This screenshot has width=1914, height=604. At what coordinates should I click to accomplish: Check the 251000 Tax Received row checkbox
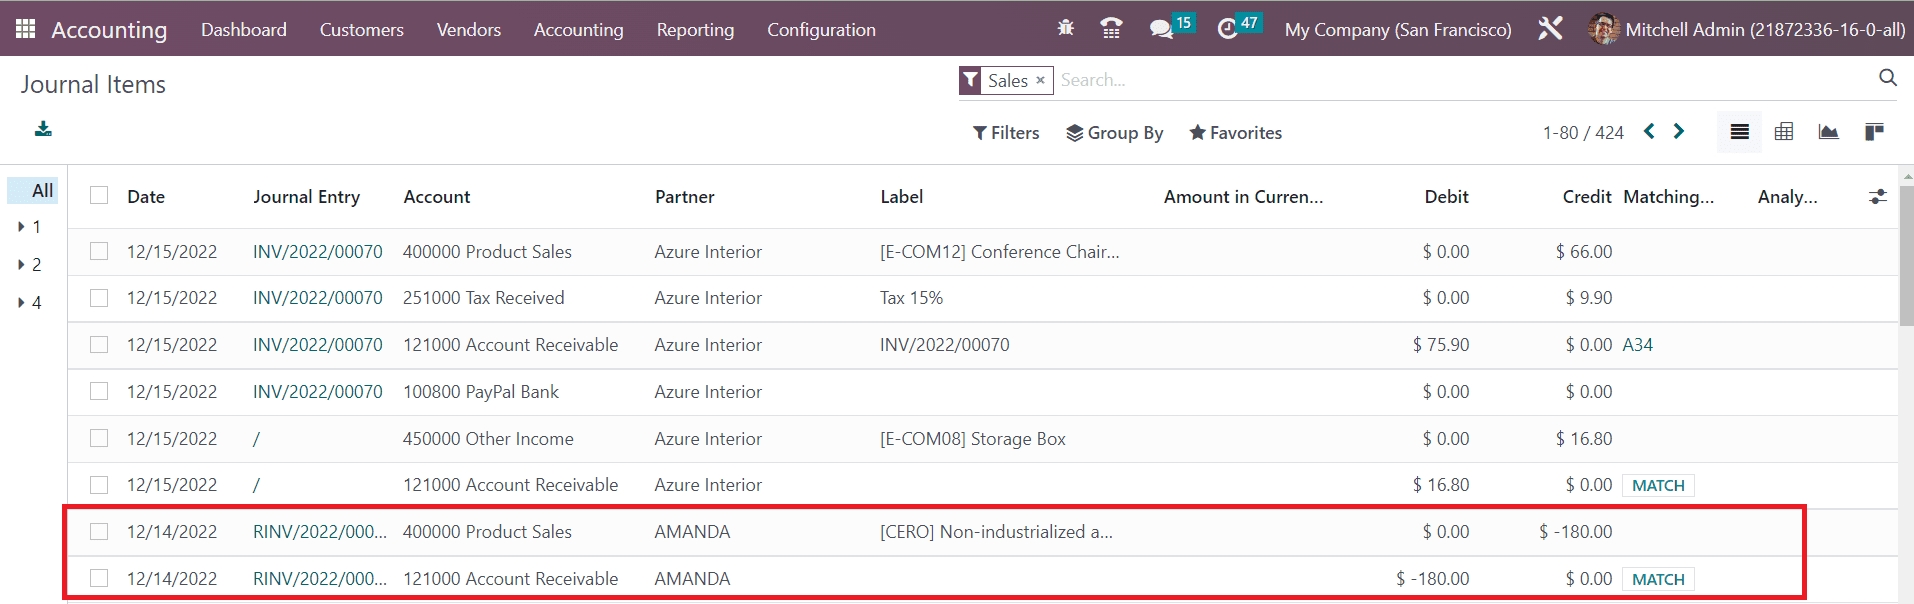tap(99, 298)
